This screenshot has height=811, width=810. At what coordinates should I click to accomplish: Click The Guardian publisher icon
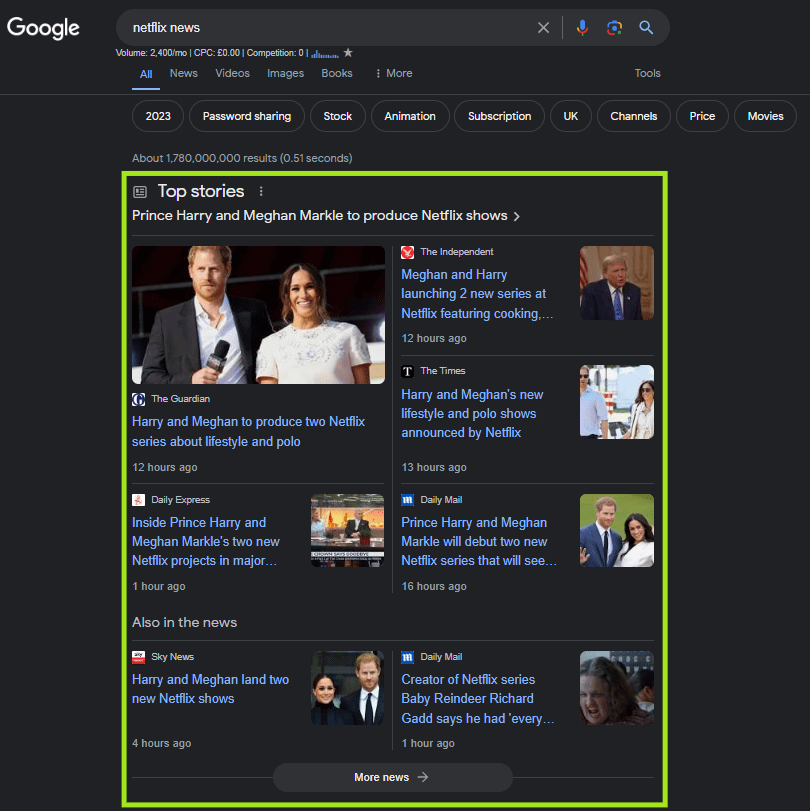tap(137, 398)
